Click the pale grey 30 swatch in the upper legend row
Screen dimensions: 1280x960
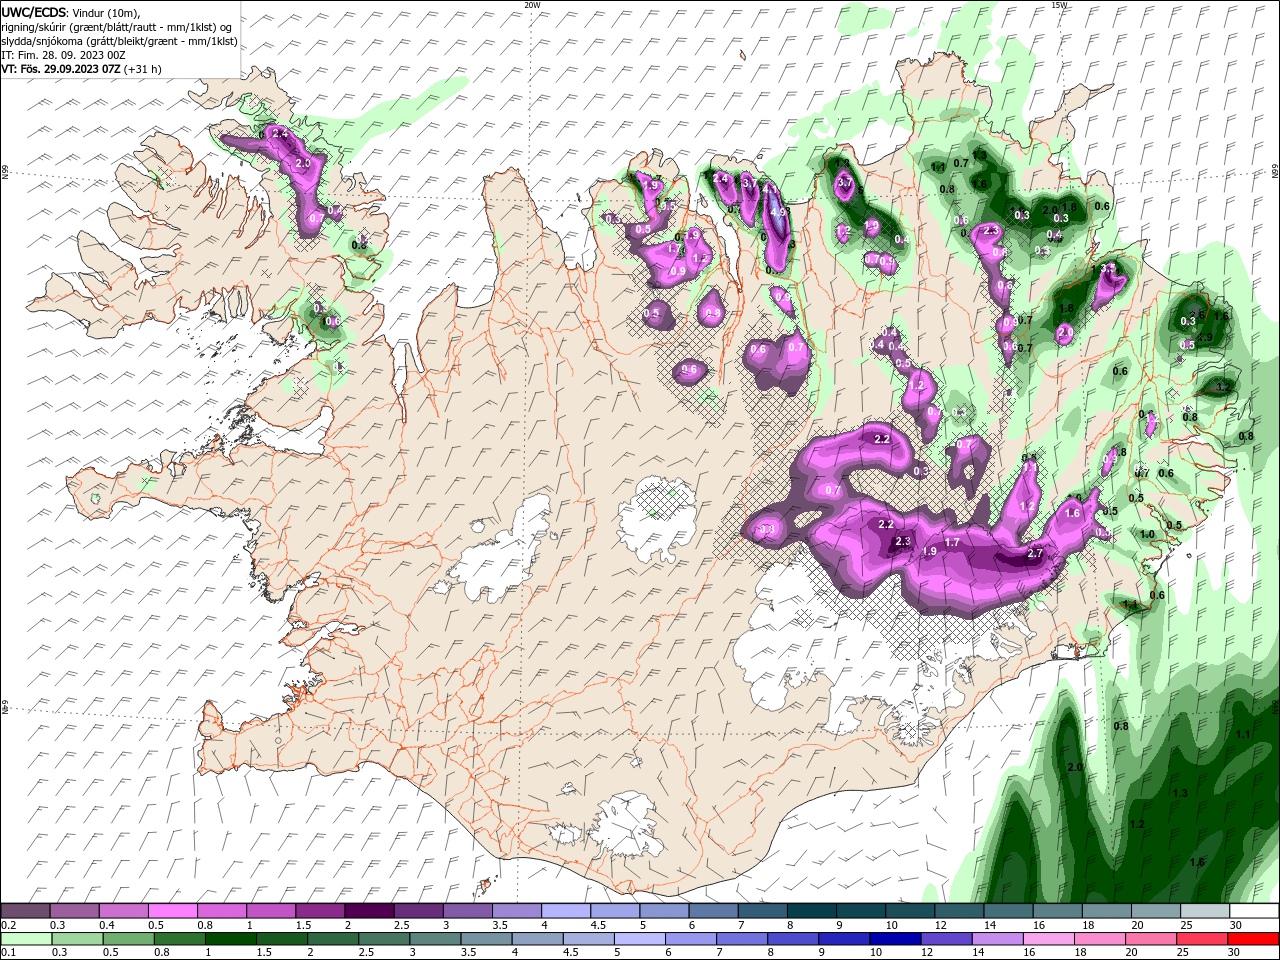1253,911
